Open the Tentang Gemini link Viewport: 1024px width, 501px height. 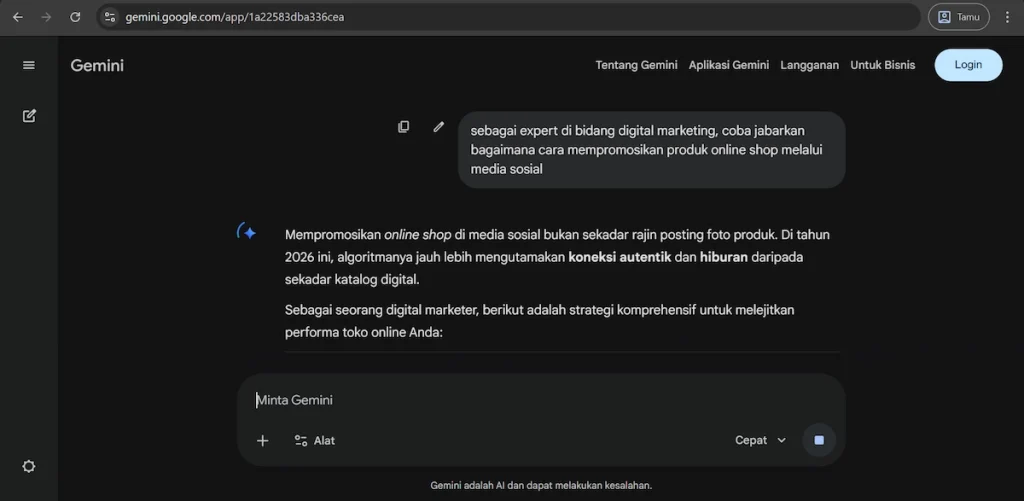pos(636,65)
